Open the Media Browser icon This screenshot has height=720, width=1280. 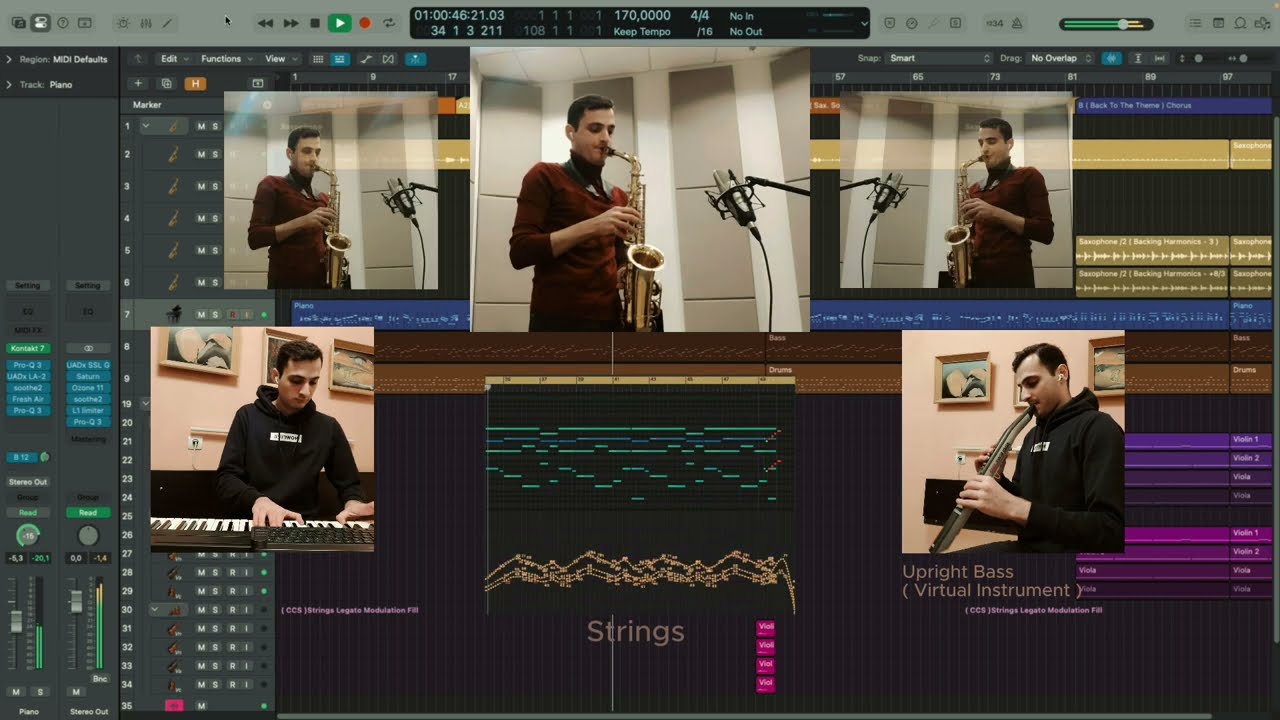click(1262, 23)
